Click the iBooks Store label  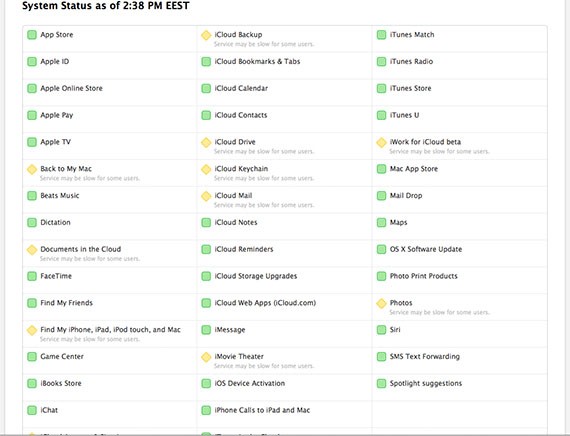coord(61,383)
